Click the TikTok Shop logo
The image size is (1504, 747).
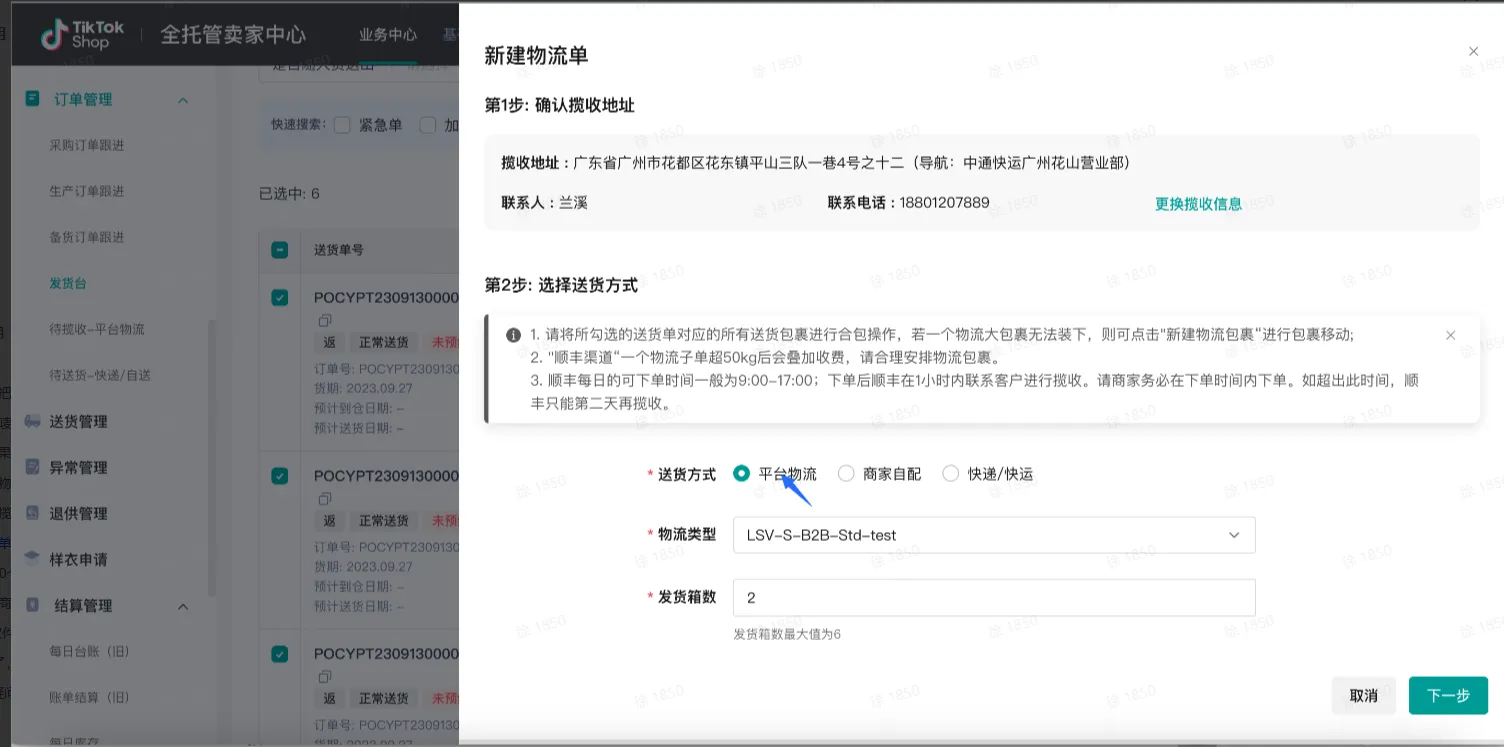83,35
